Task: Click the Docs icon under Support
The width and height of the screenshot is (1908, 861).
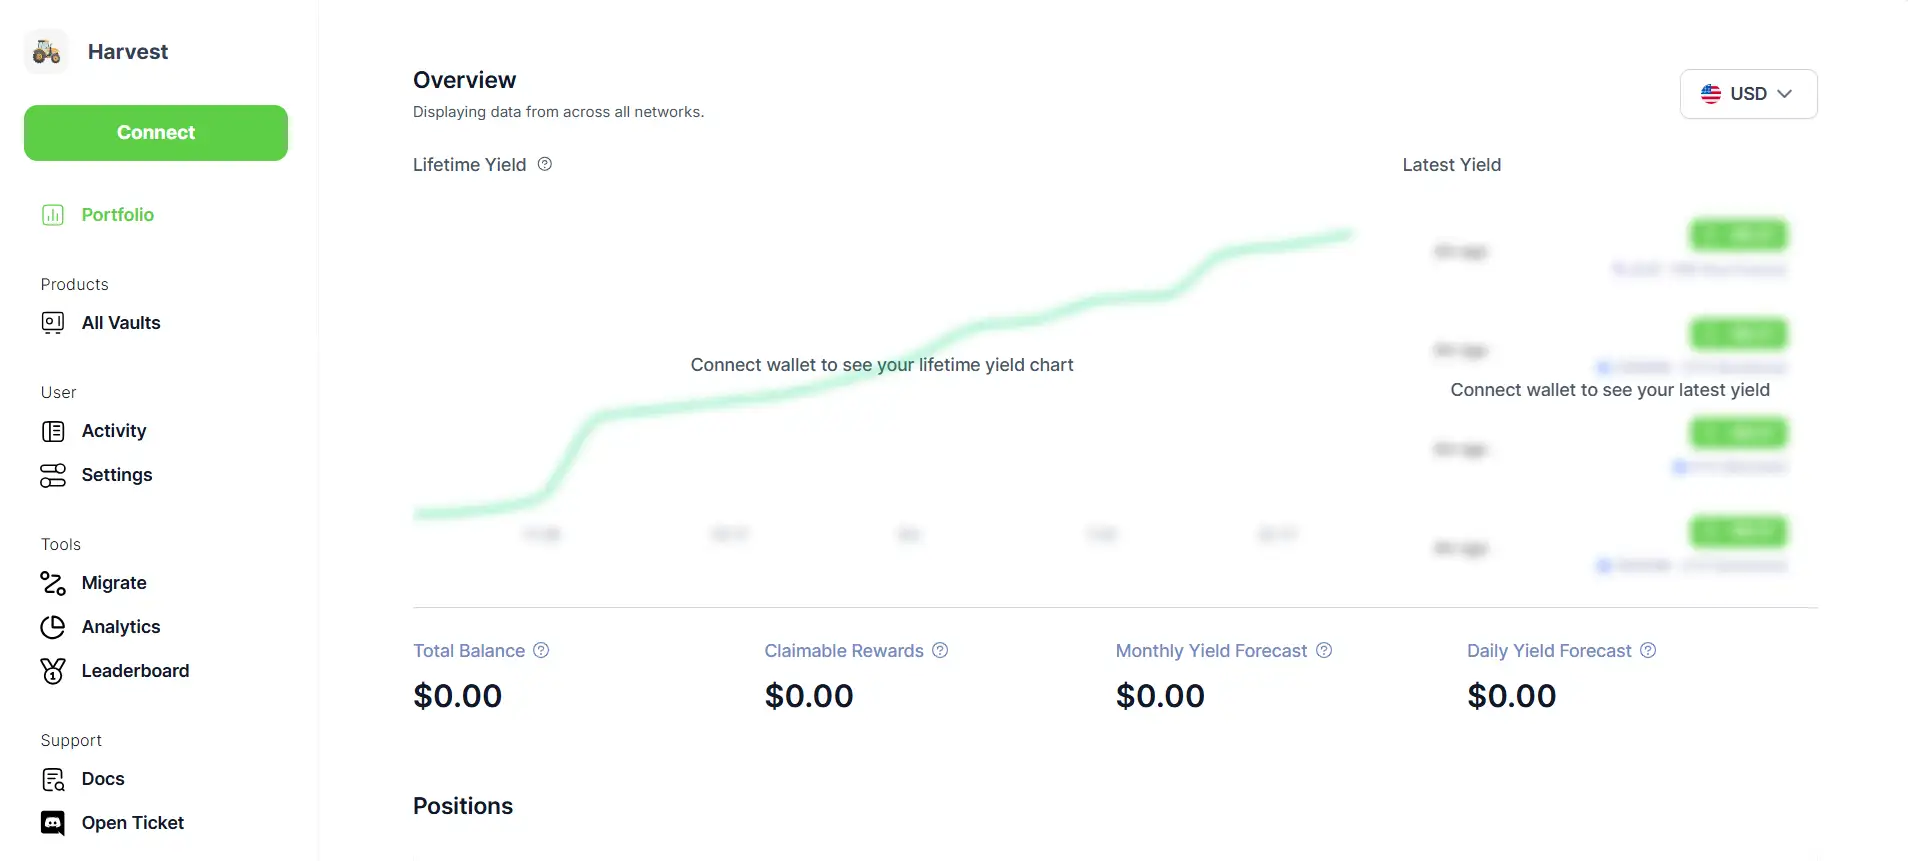Action: click(53, 779)
